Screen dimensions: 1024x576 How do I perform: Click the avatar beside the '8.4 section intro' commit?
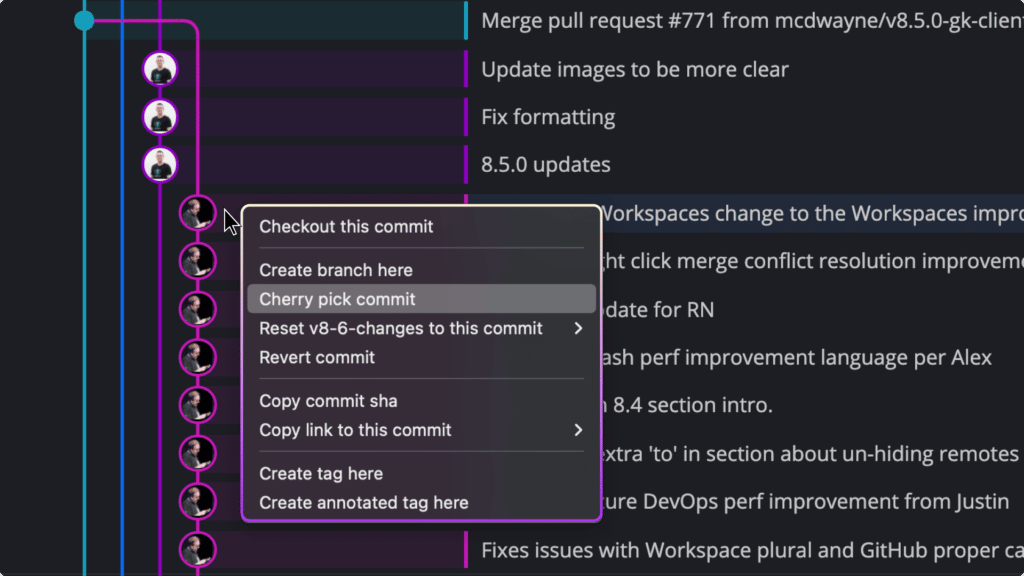[x=197, y=405]
